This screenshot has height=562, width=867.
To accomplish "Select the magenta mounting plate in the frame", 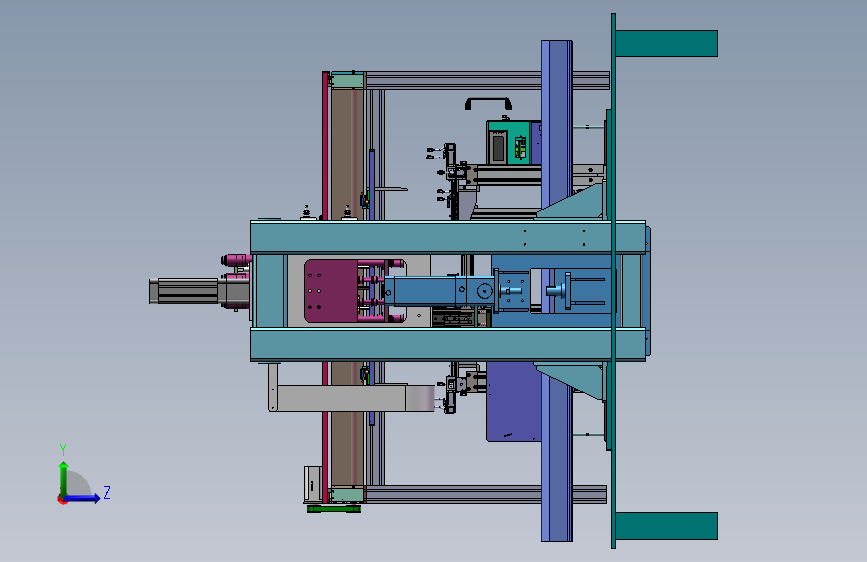I will tap(331, 291).
